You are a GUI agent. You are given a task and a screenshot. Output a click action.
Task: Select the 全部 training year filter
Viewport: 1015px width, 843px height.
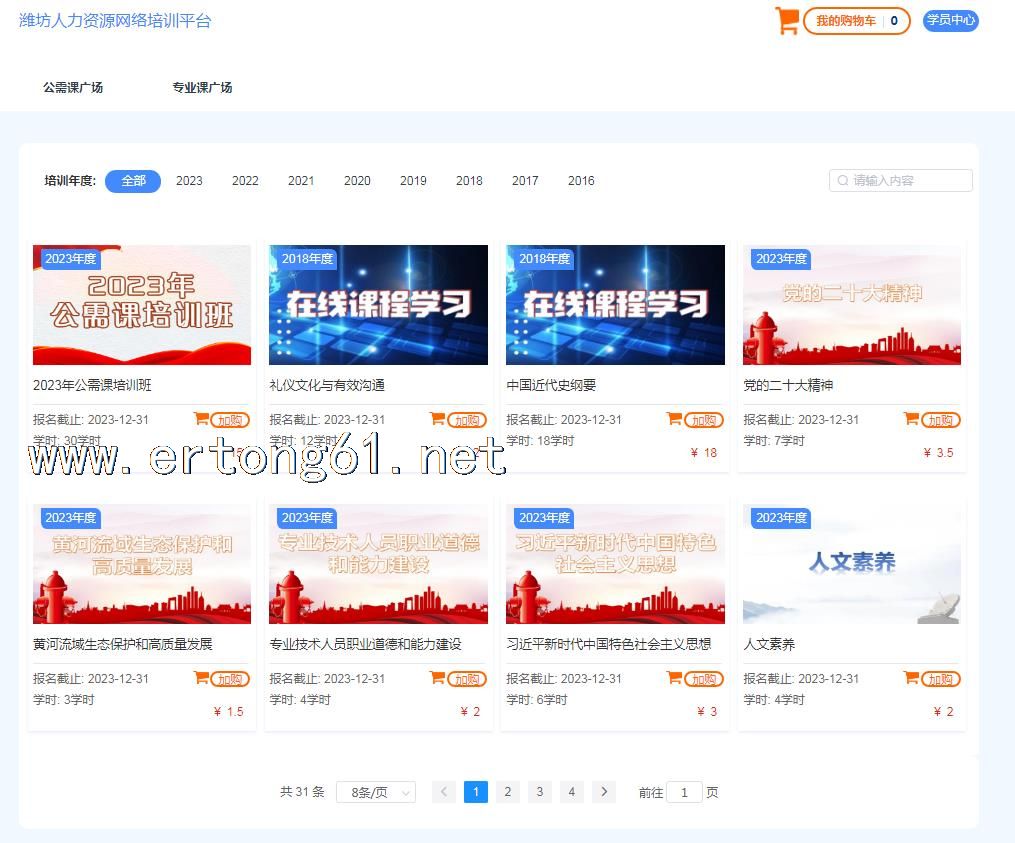[133, 181]
